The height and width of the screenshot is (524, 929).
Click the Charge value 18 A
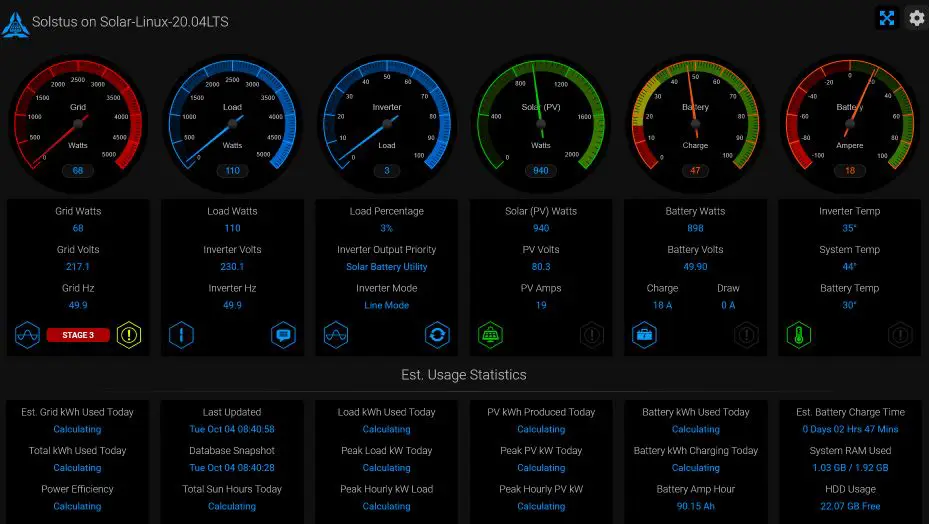pyautogui.click(x=662, y=305)
